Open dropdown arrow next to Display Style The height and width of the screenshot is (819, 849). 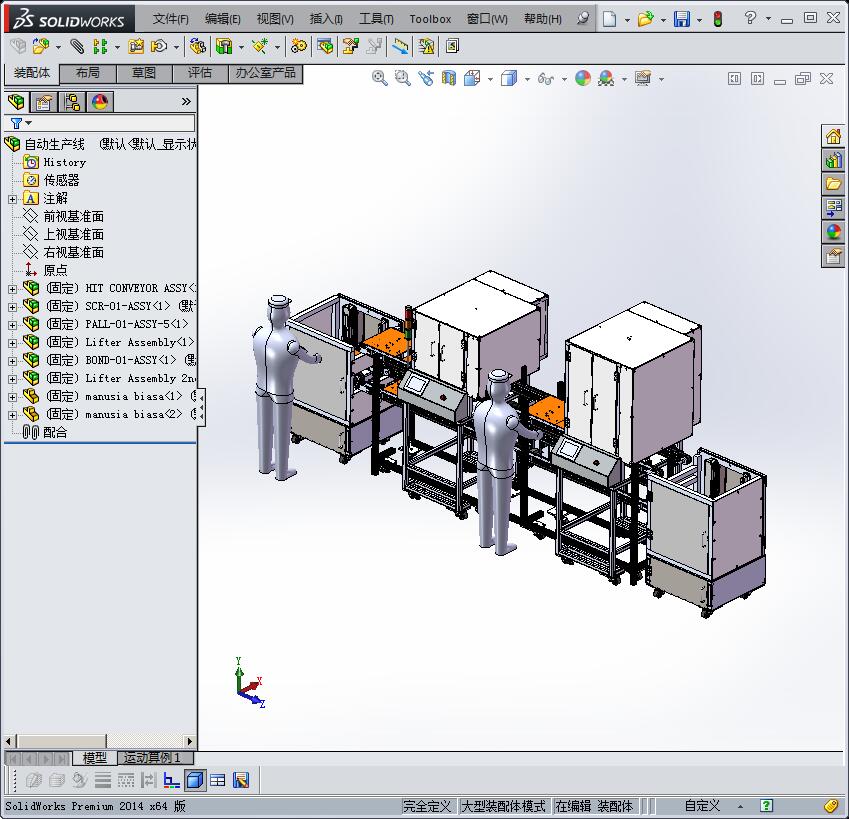tap(527, 80)
